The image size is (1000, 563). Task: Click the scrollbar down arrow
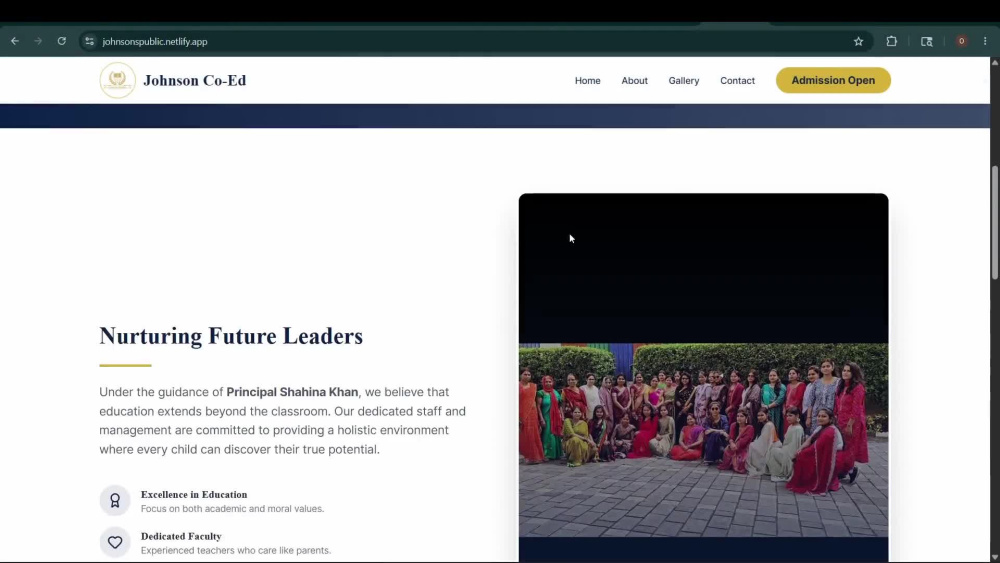994,557
